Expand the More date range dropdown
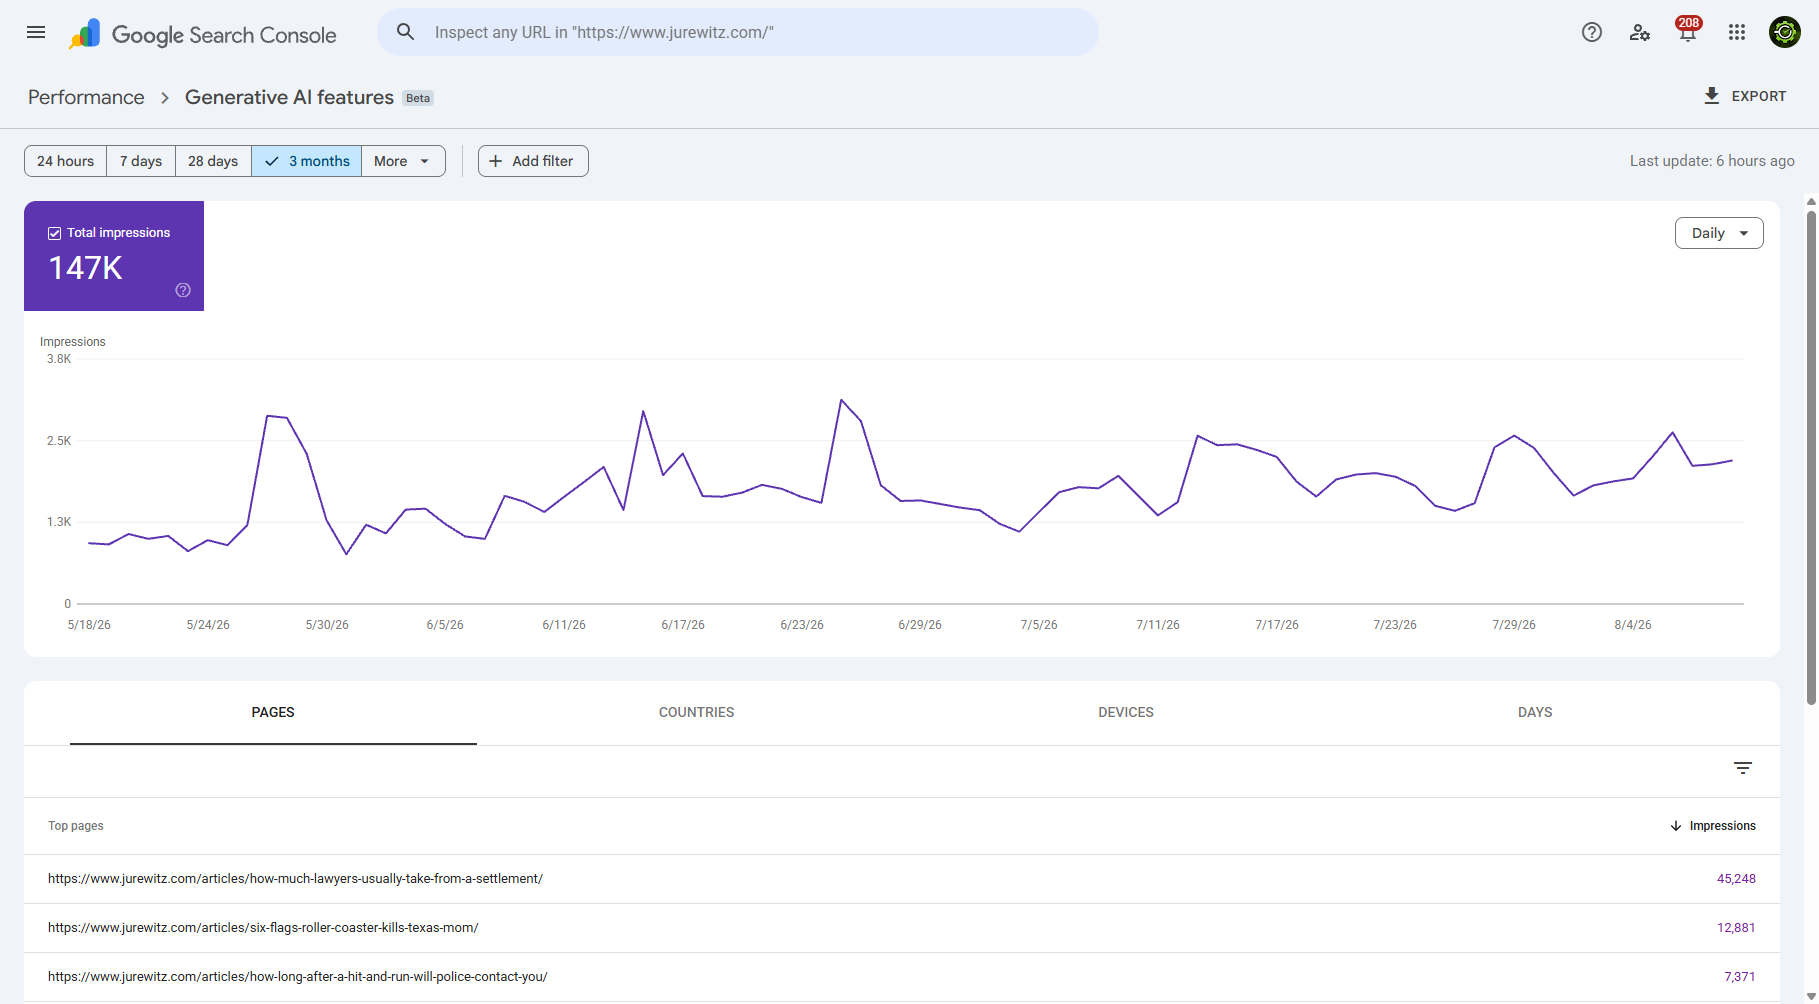 coord(403,161)
